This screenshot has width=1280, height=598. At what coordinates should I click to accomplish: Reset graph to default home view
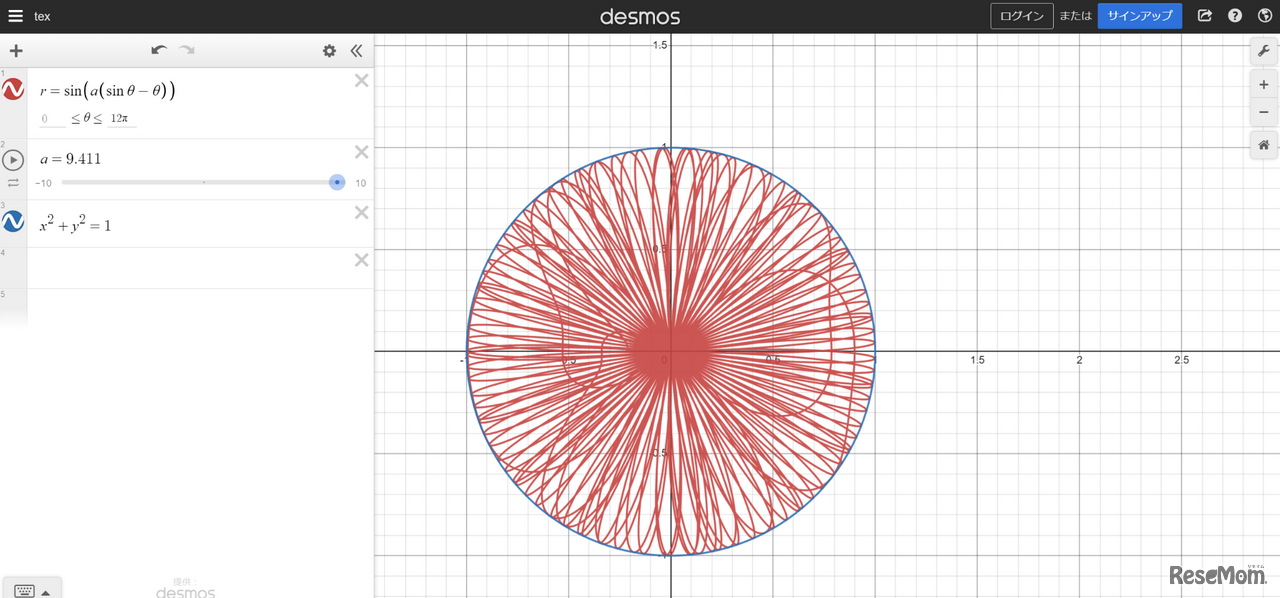point(1264,146)
